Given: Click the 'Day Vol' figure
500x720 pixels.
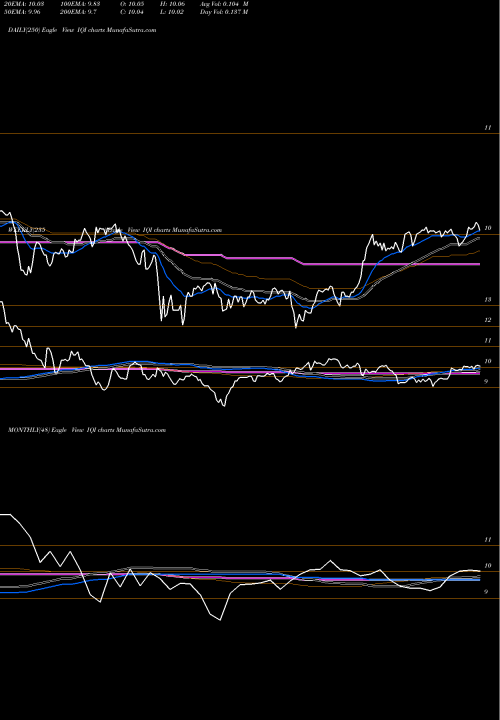Looking at the screenshot, I should click(224, 12).
